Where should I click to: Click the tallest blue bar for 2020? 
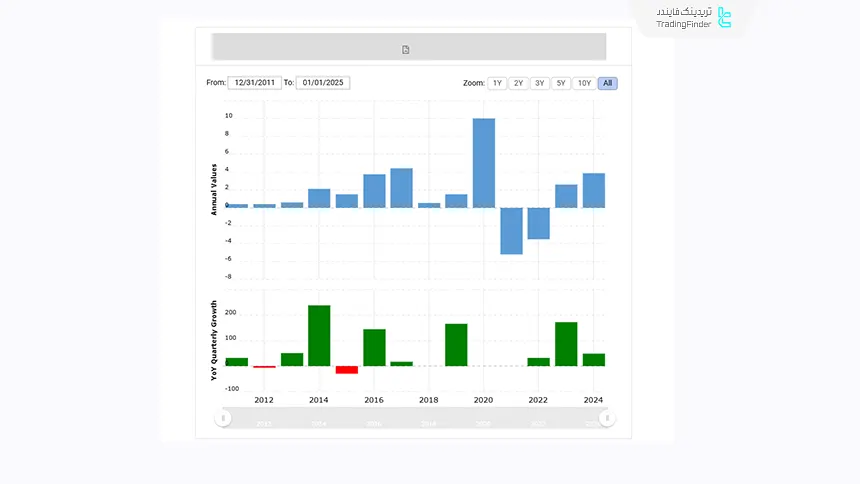pyautogui.click(x=484, y=163)
